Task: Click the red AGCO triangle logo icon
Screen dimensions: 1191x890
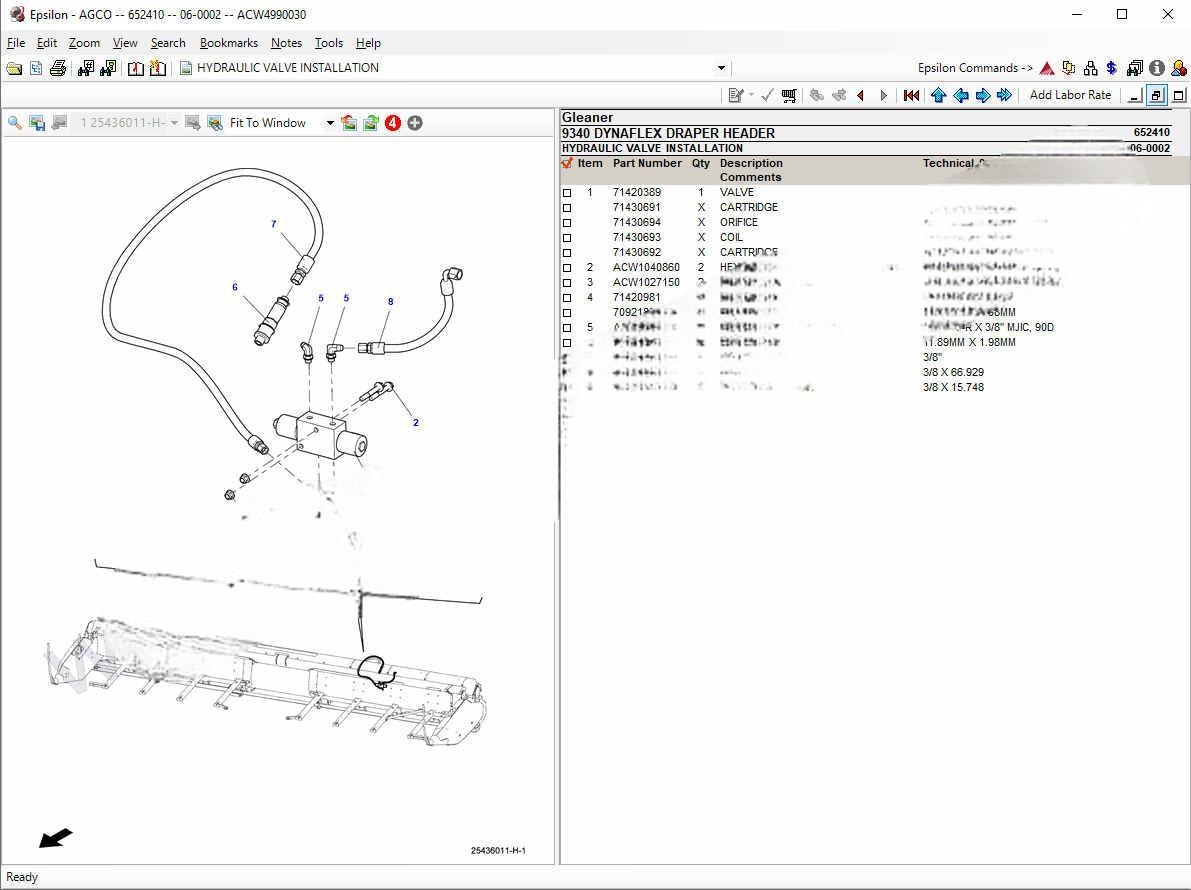Action: point(1047,68)
